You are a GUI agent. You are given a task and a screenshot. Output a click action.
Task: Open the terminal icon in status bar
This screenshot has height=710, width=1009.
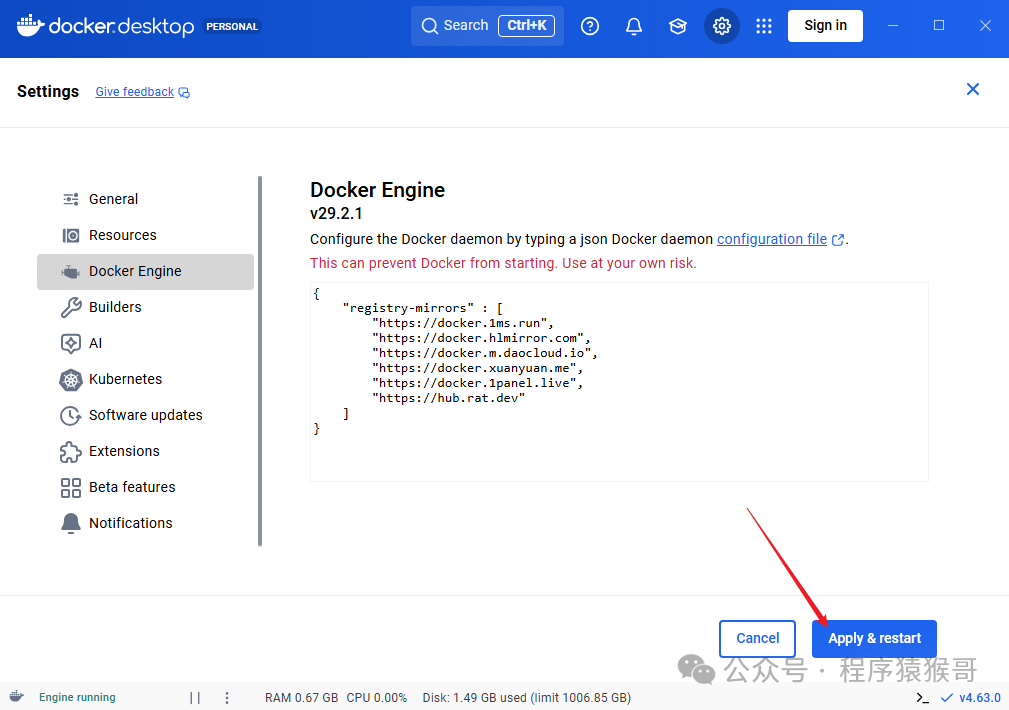pos(922,697)
